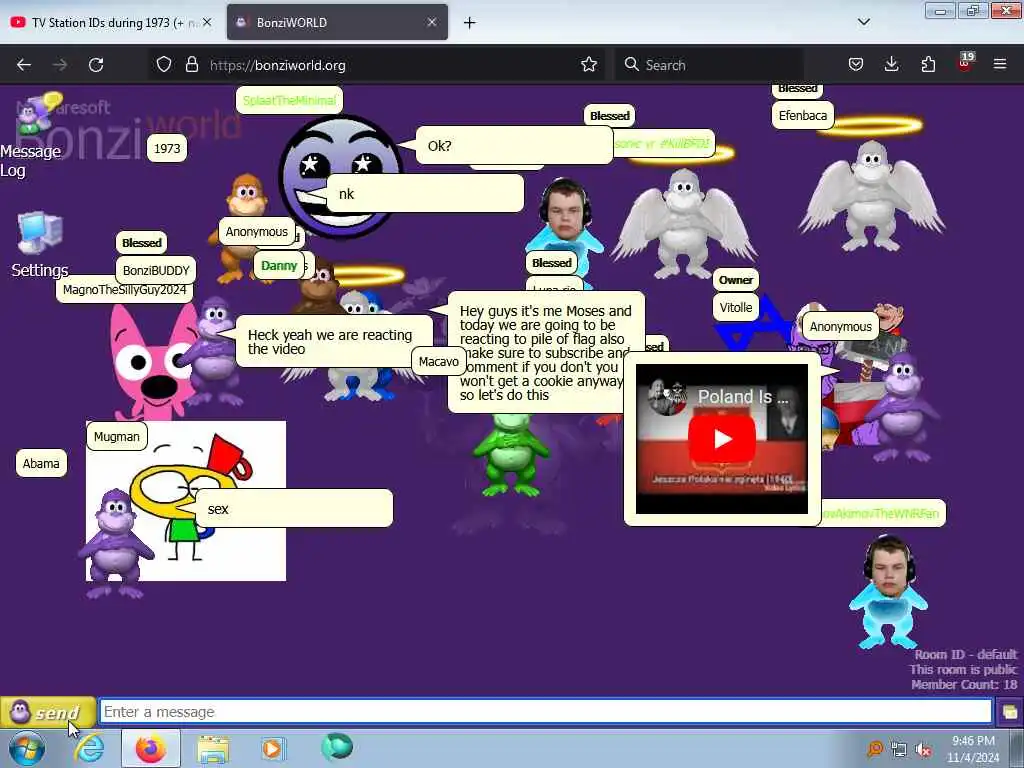Click the BonziBUDDY name tag

[x=155, y=270]
